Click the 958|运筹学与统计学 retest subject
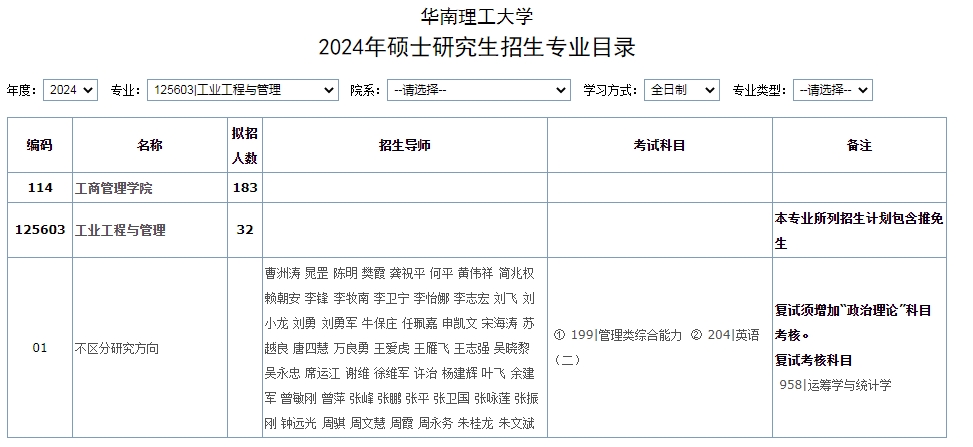This screenshot has width=973, height=447. (835, 385)
